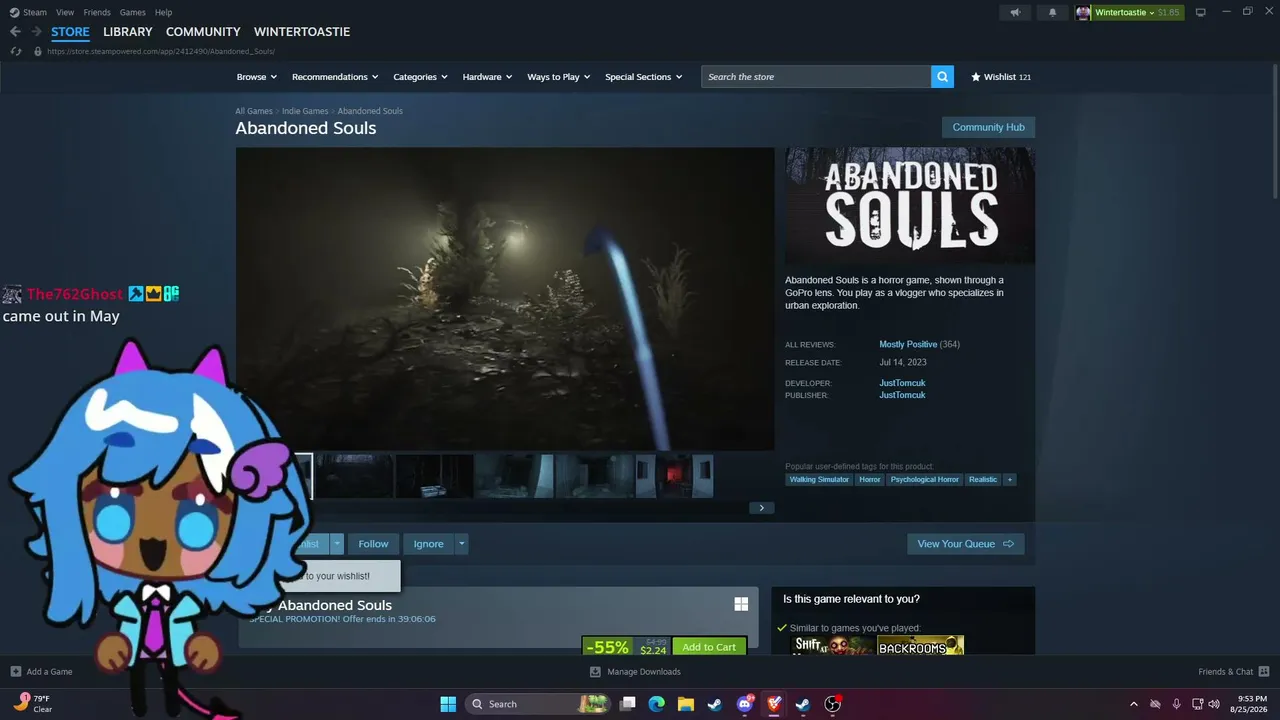Open the JustTomcuk publisher link
Viewport: 1280px width, 720px height.
coord(902,395)
